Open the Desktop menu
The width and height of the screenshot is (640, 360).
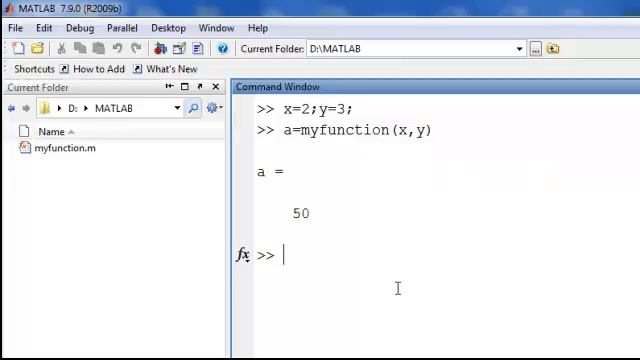168,28
